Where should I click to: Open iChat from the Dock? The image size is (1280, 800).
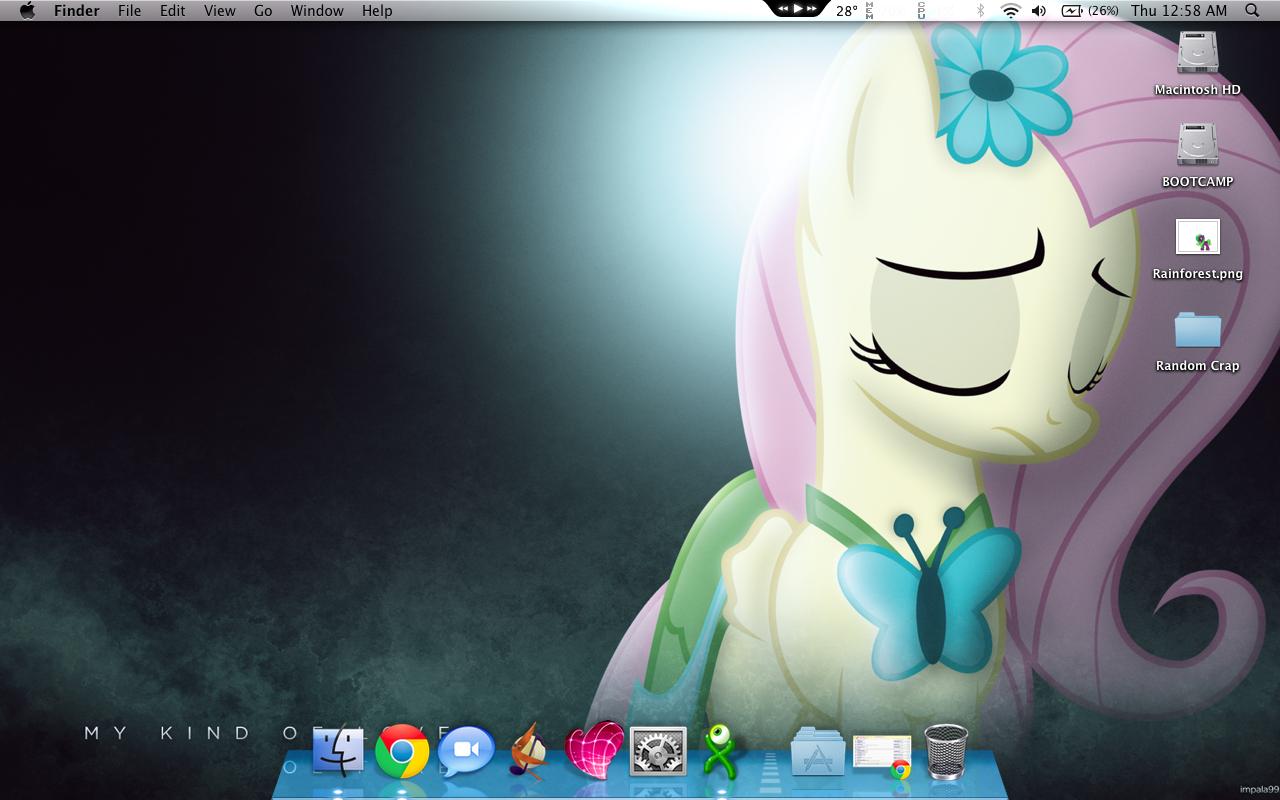coord(467,752)
